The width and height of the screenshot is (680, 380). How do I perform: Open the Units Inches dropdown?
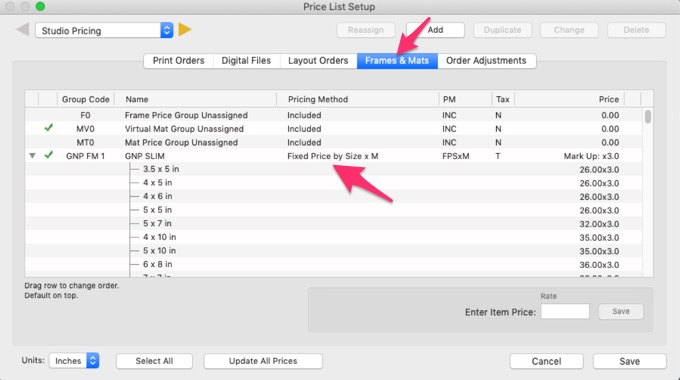click(74, 361)
